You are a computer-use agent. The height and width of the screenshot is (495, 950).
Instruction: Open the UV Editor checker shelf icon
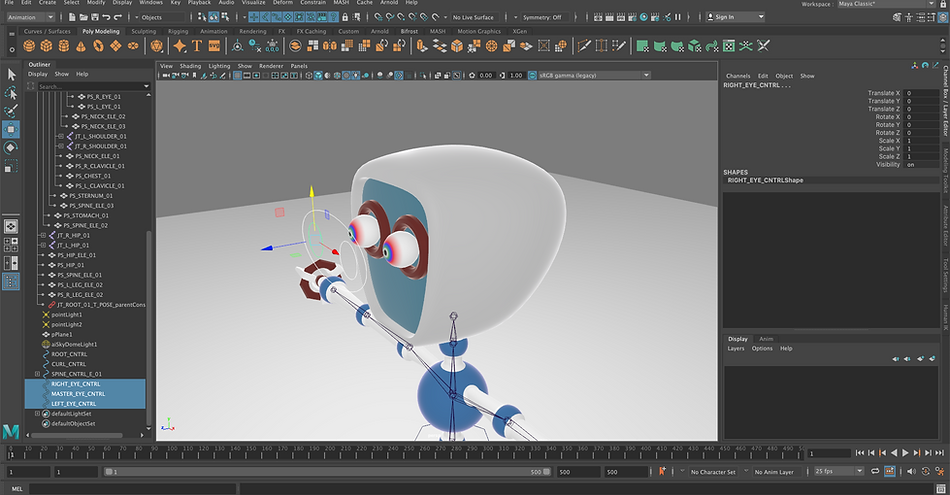coord(729,46)
